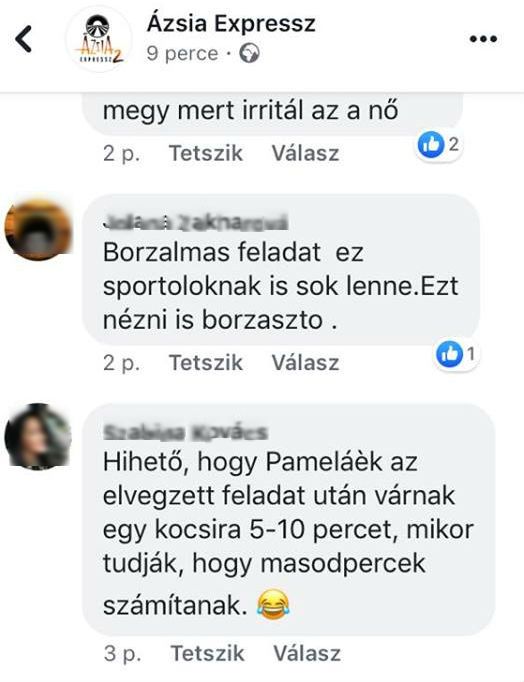Click the Ázsia Expressz page name
Viewport: 524px width, 682px height.
coord(231,23)
